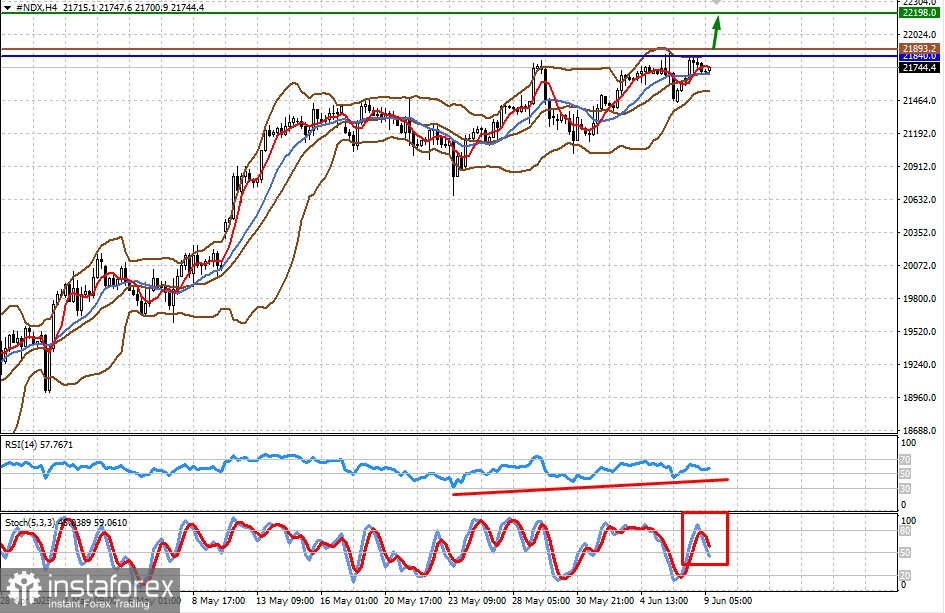945x613 pixels.
Task: Click the 20072.0 price axis label
Action: pyautogui.click(x=919, y=266)
